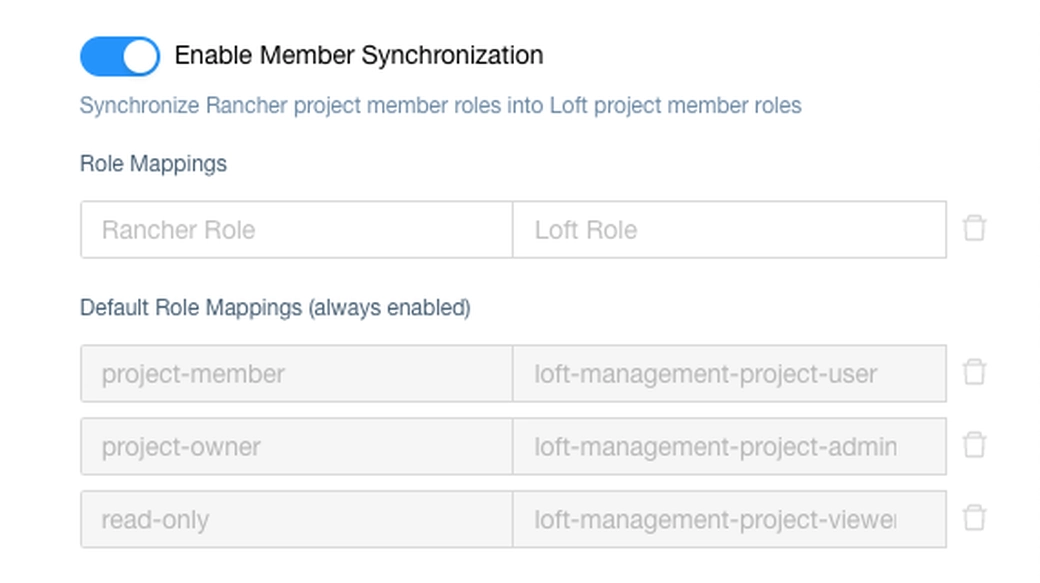1040x583 pixels.
Task: Click the loft-management-project-viewer field
Action: (x=729, y=520)
